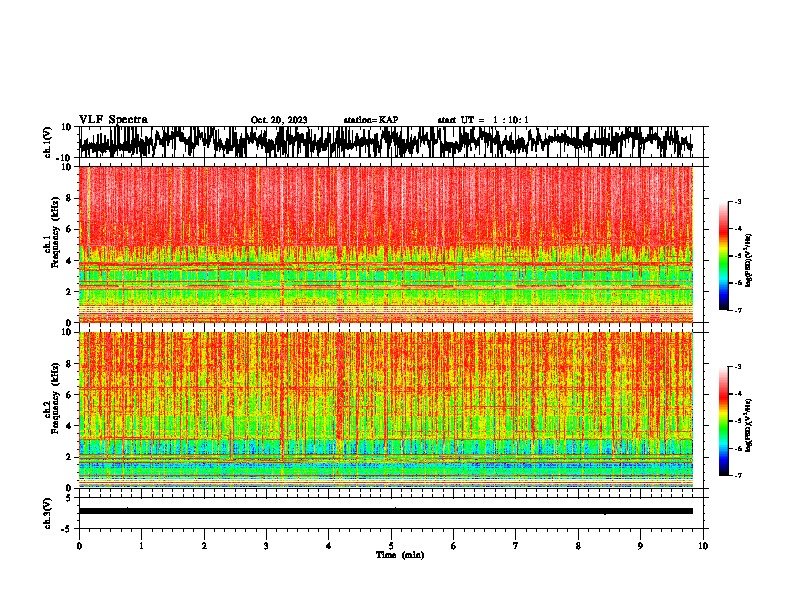
Task: Click the black ch.3 voltage trace bar
Action: (x=386, y=511)
